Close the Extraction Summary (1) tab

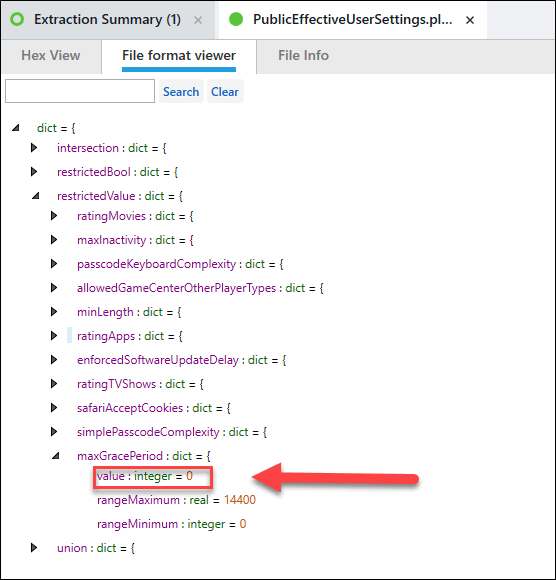pos(198,20)
